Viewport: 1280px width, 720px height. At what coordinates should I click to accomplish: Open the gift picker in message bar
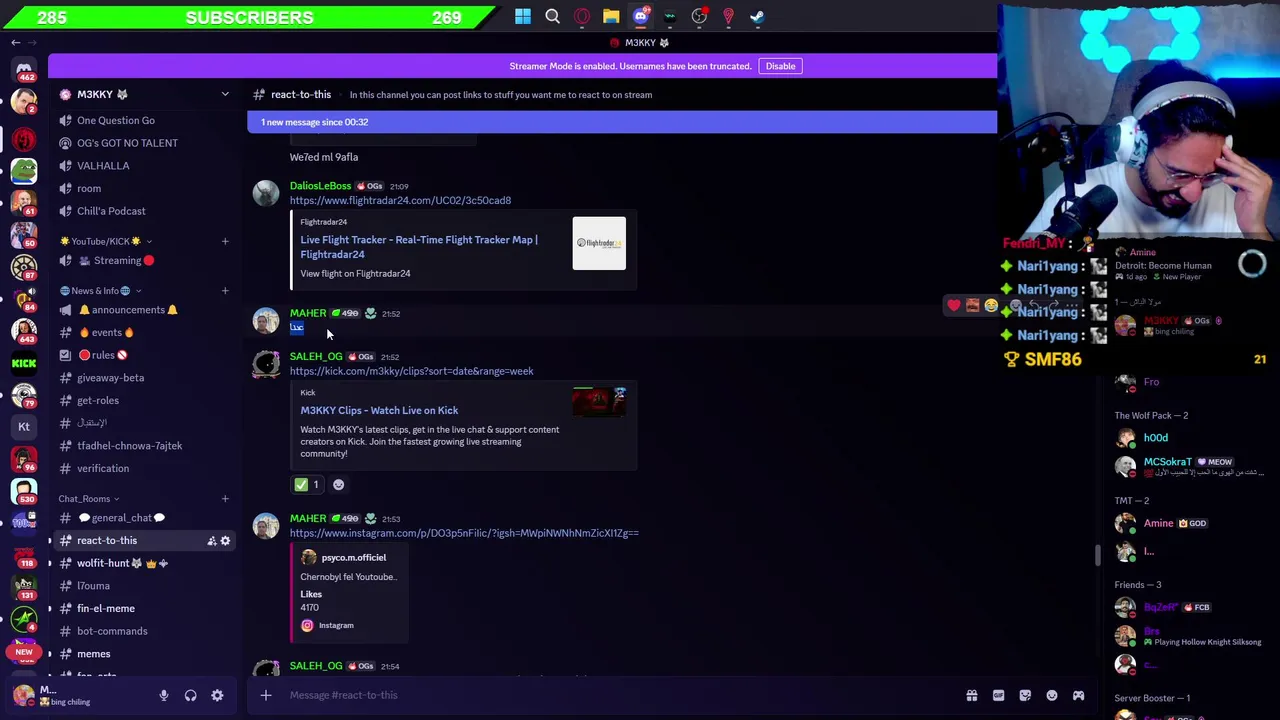click(971, 695)
